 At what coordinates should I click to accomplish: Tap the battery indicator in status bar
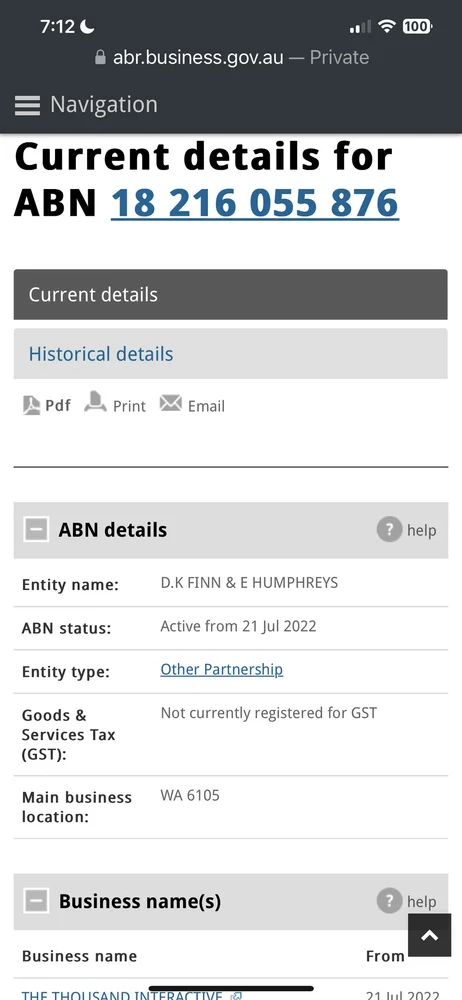(417, 27)
